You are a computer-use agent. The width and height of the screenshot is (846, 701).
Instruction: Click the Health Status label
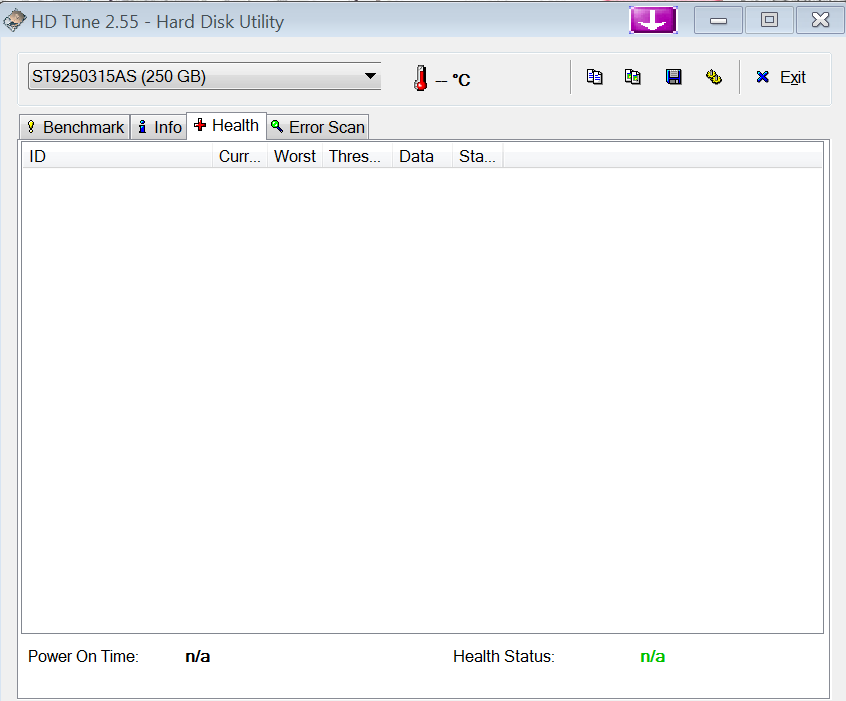point(504,657)
